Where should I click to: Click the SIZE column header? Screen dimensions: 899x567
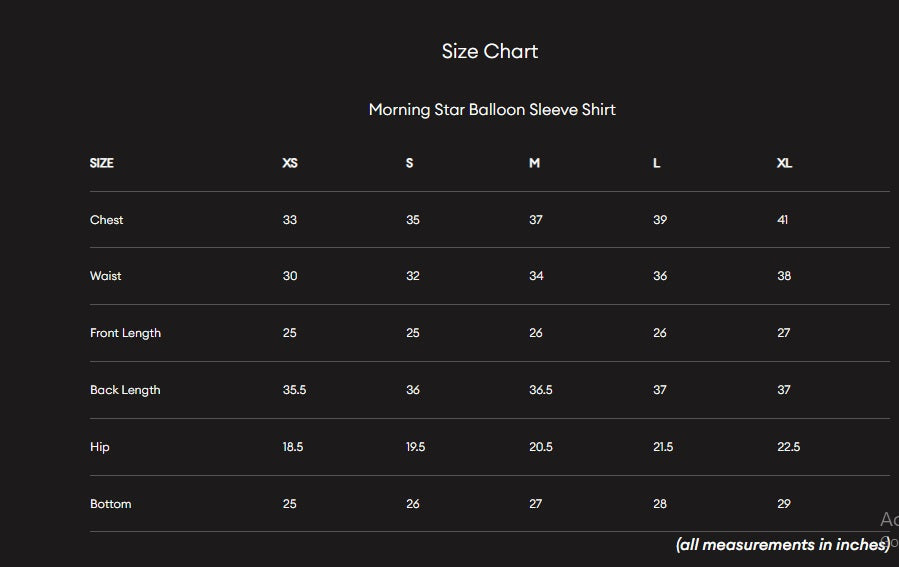102,163
